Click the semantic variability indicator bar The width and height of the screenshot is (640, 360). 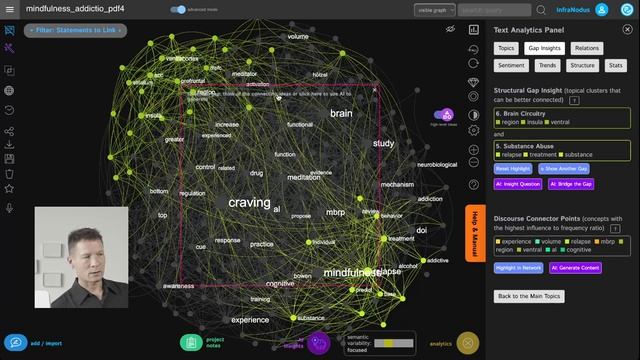click(393, 343)
